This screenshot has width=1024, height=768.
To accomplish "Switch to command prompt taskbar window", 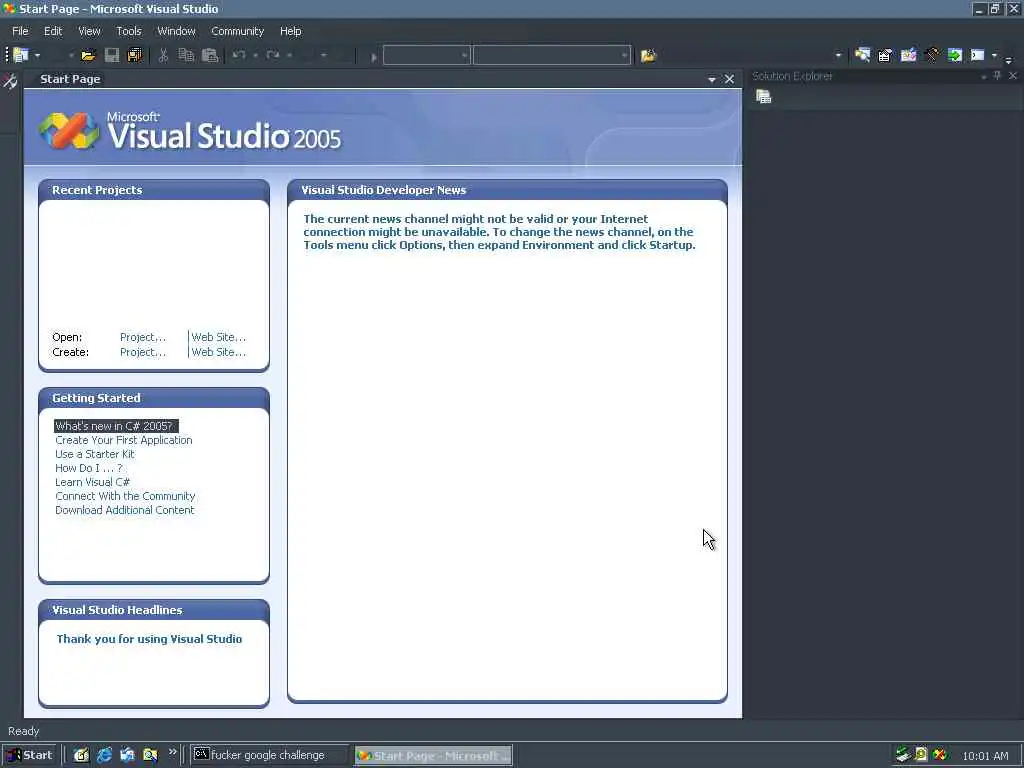I will pyautogui.click(x=269, y=755).
